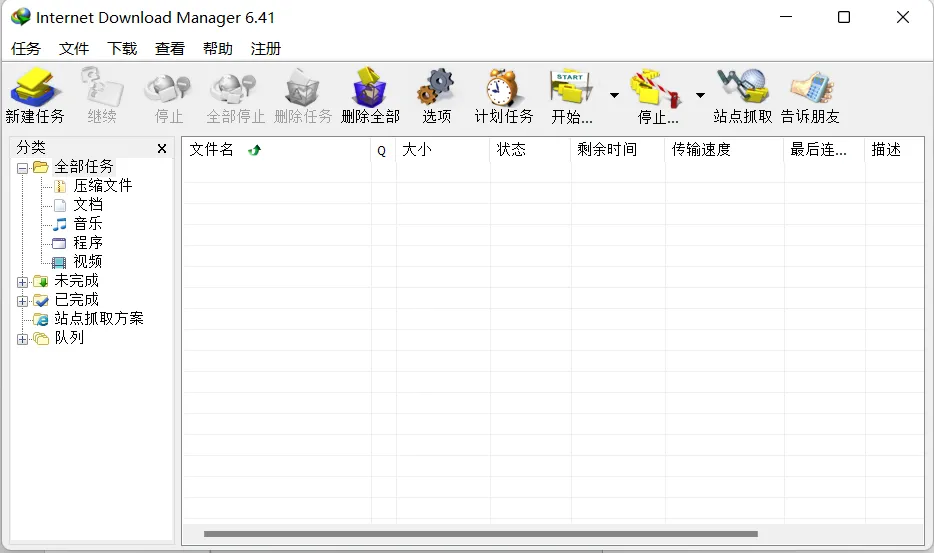The height and width of the screenshot is (553, 934).
Task: Close the 分类 panel with X
Action: (162, 148)
